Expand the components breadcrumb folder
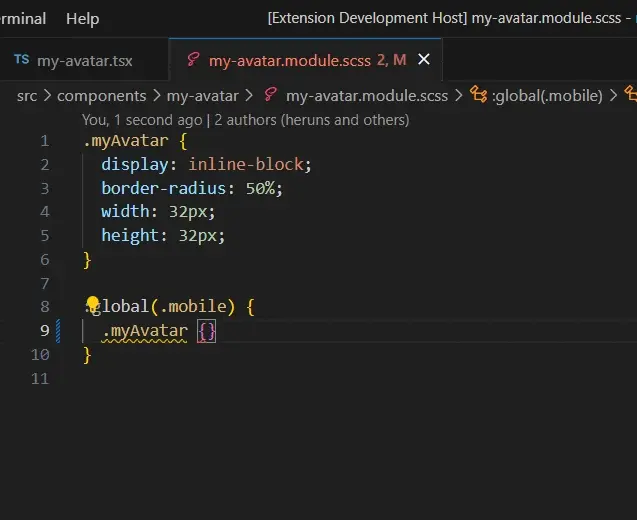Viewport: 637px width, 520px height. [x=101, y=96]
